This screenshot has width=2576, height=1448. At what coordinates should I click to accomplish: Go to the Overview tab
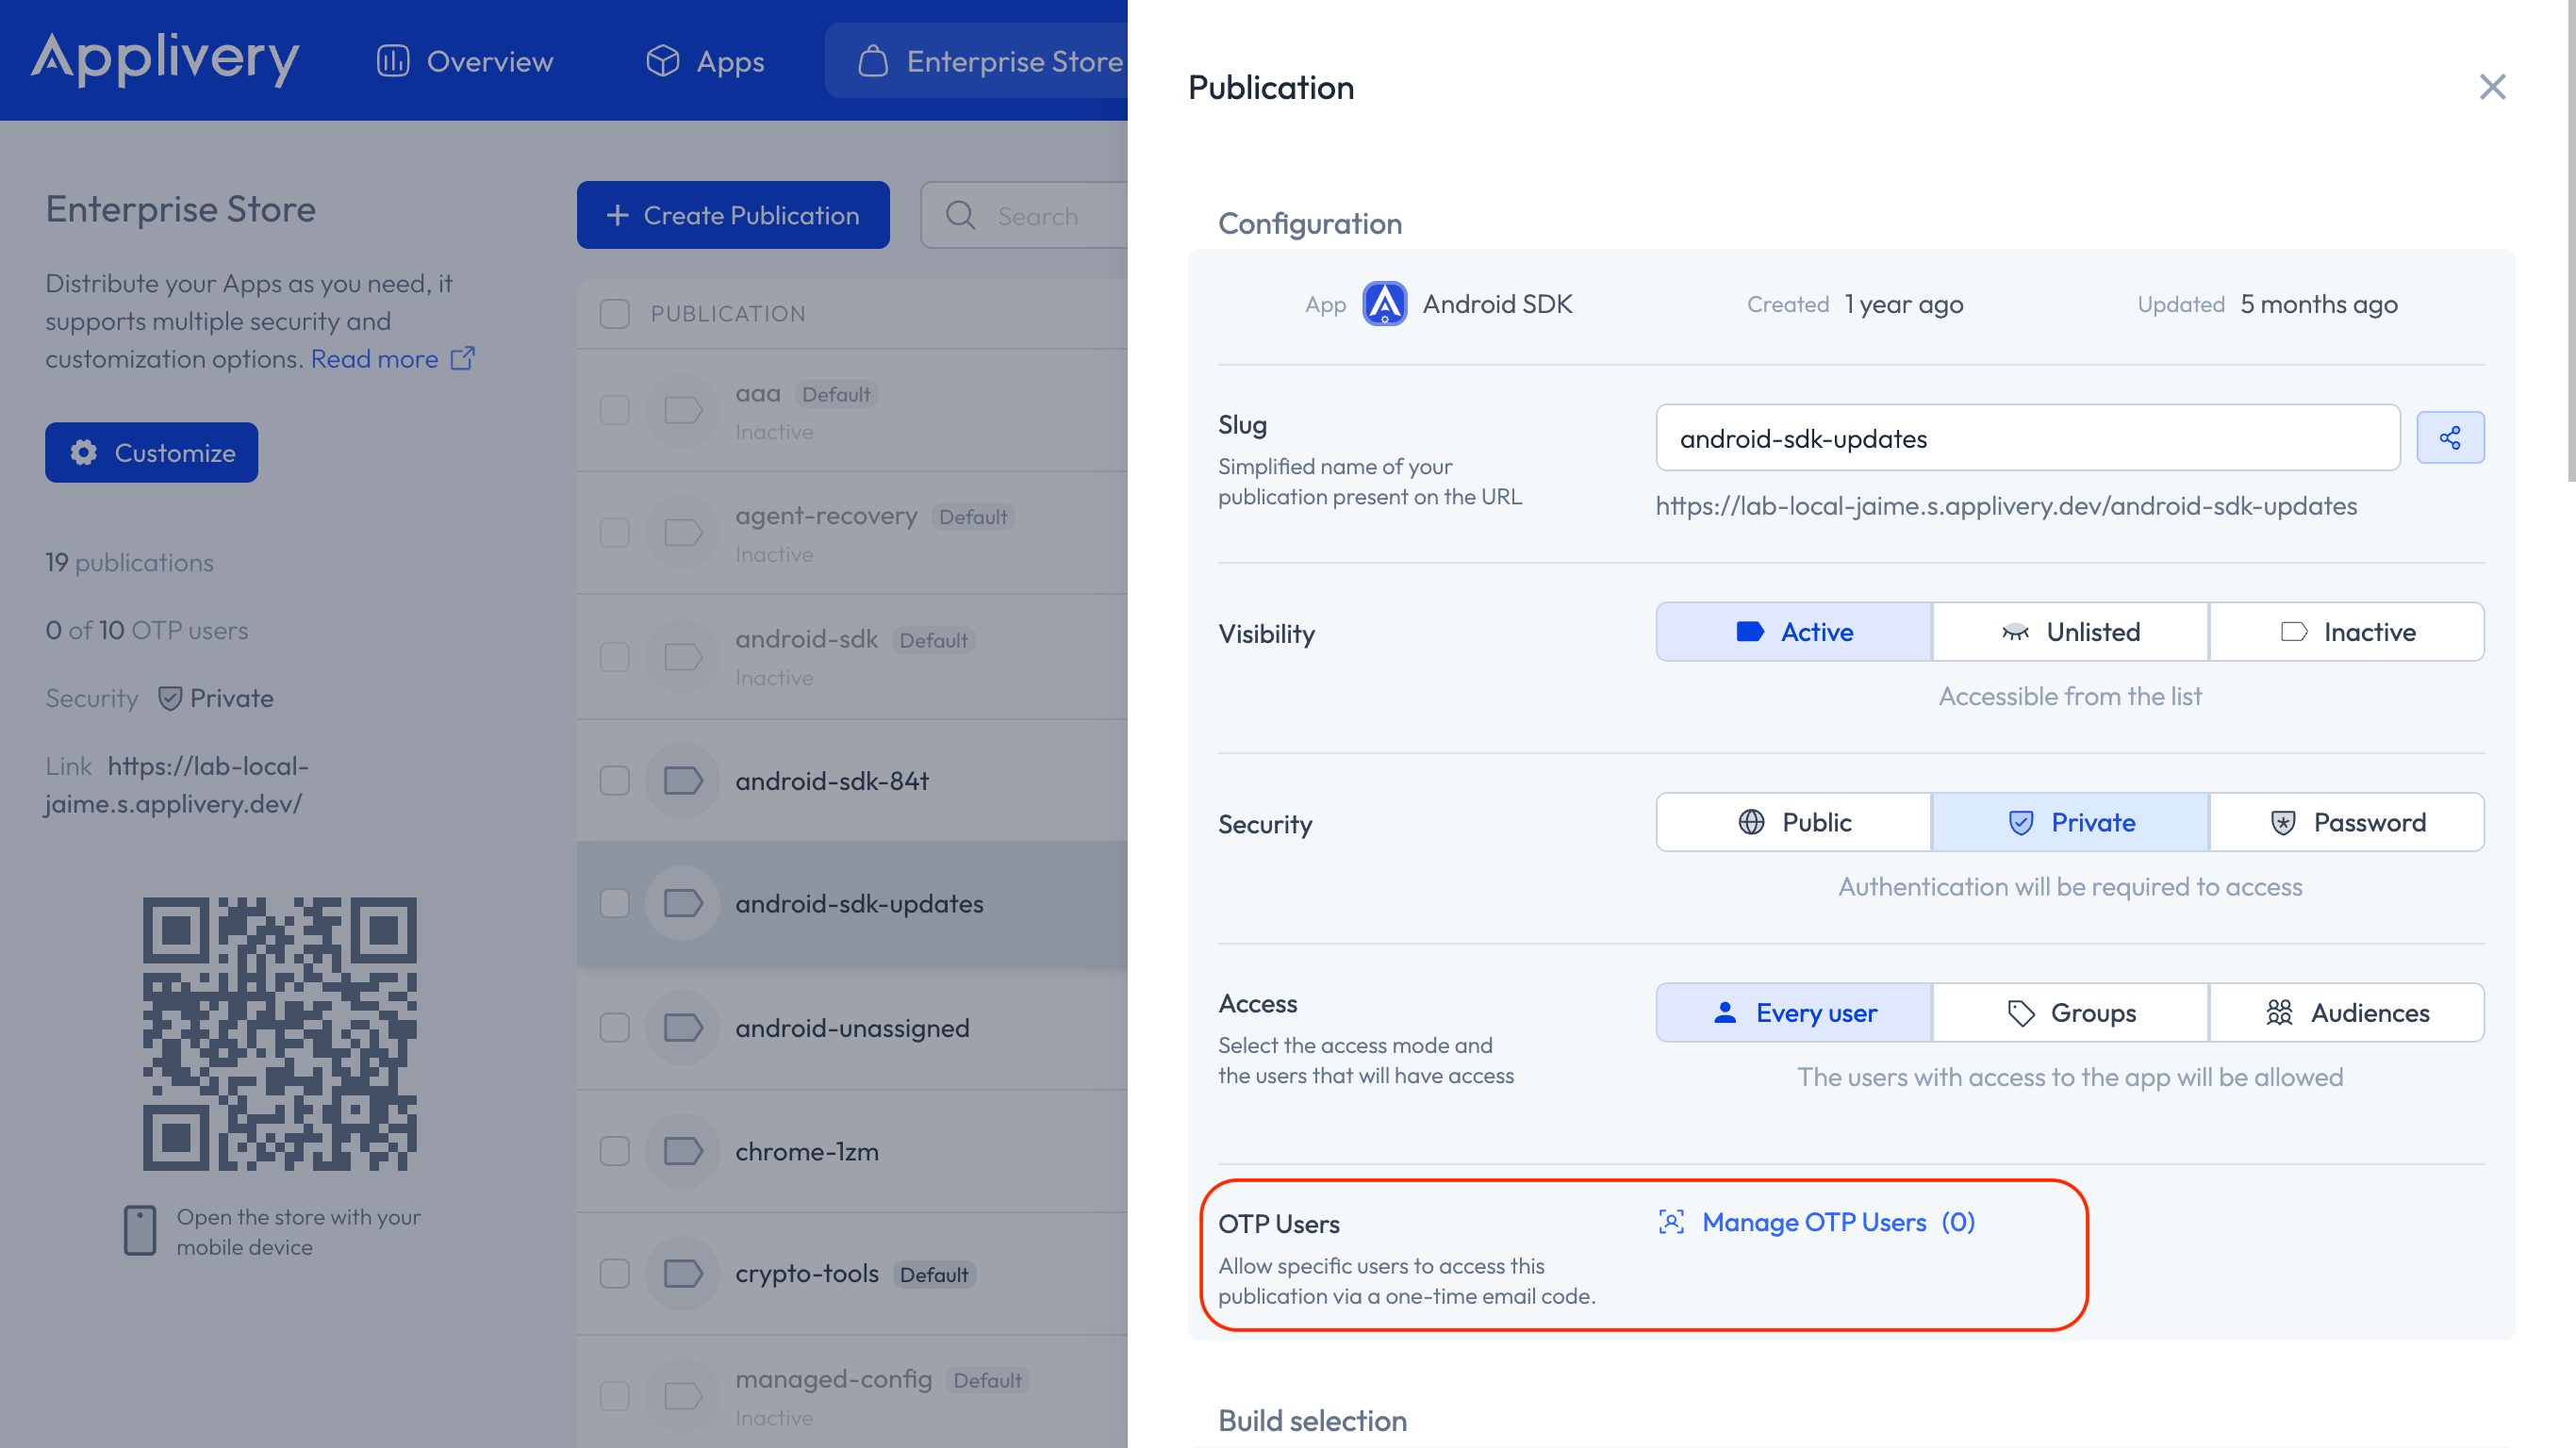point(464,62)
